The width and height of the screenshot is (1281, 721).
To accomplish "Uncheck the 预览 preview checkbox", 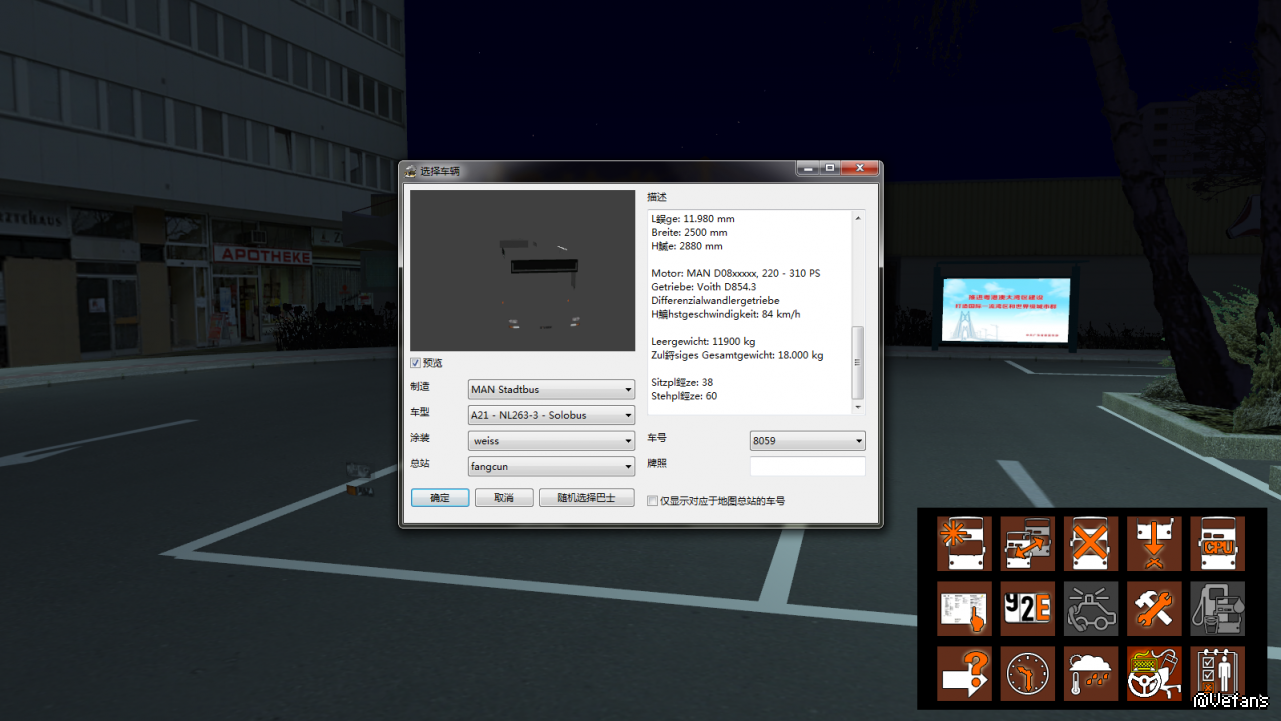I will coord(416,363).
